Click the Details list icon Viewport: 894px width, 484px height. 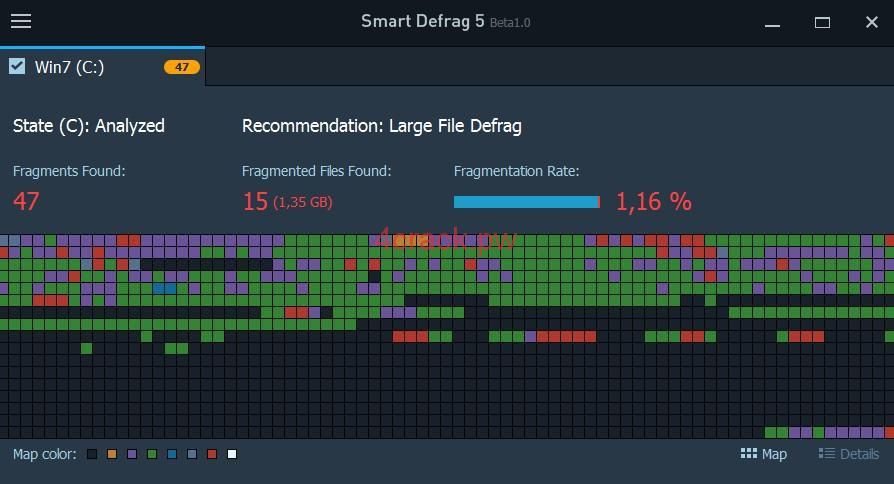(827, 453)
